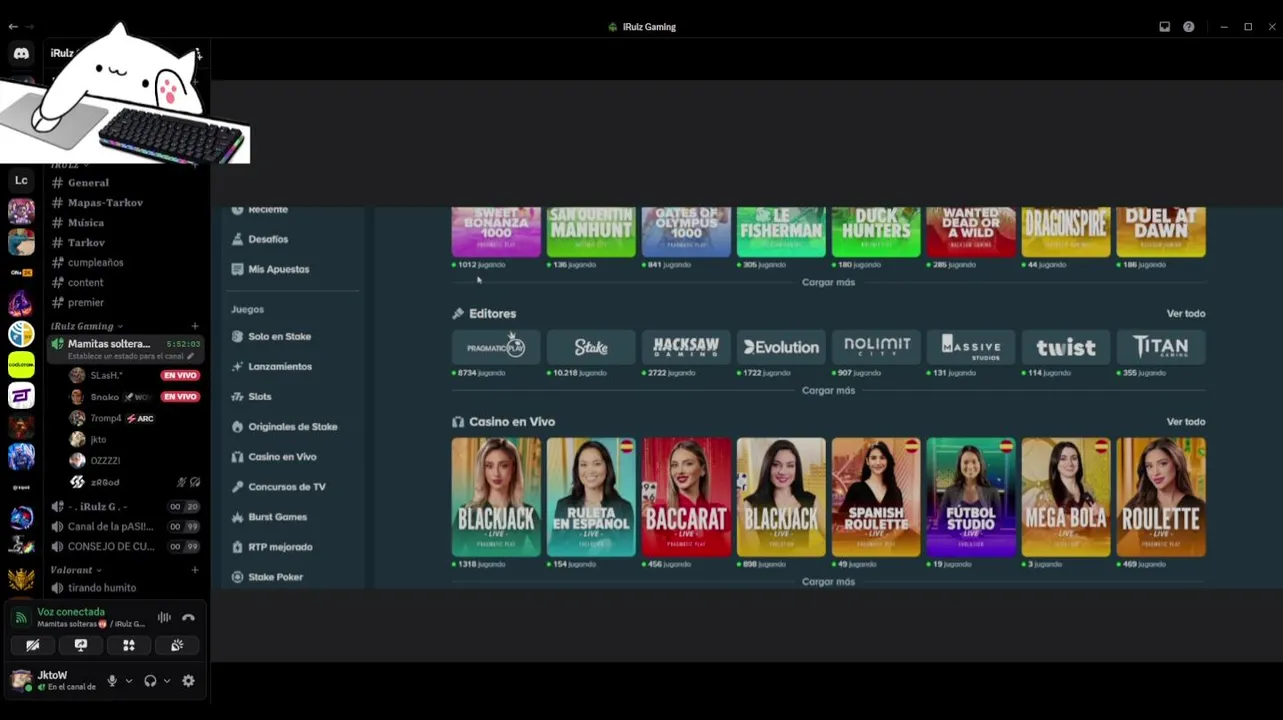Open the Pragmatic Play provider logo
The width and height of the screenshot is (1283, 720).
point(496,347)
